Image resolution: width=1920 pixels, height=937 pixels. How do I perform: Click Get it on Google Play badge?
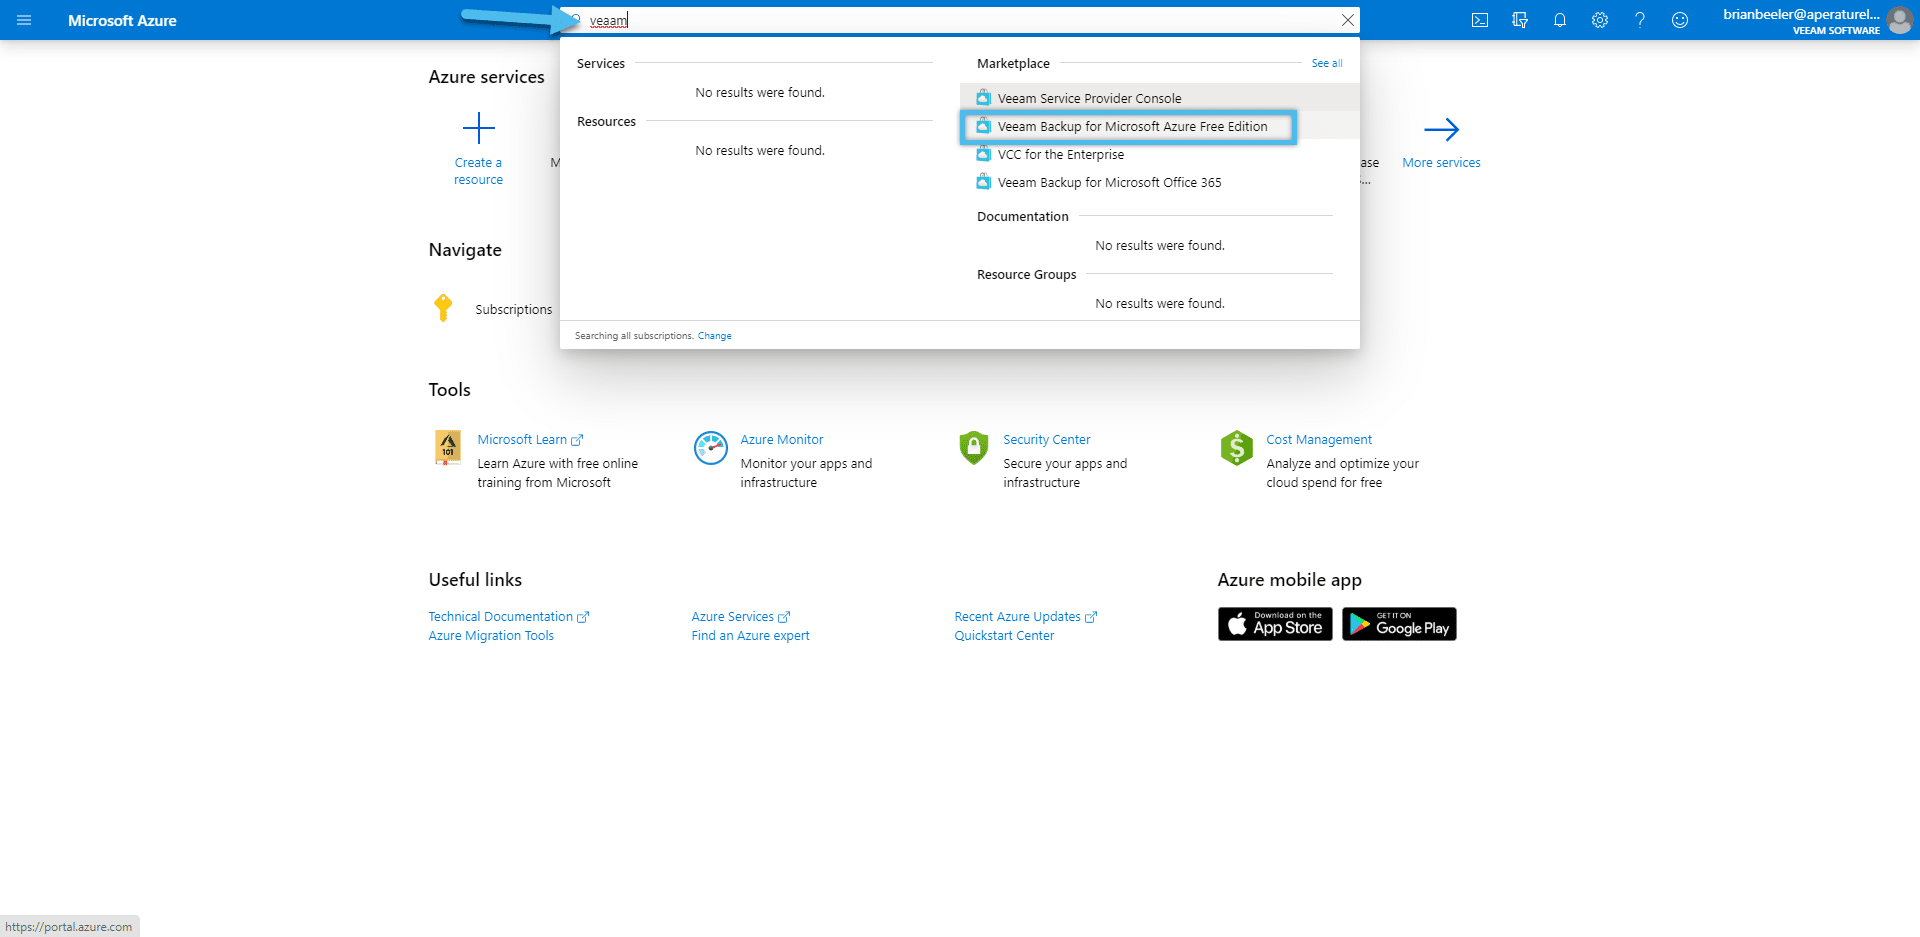coord(1399,624)
